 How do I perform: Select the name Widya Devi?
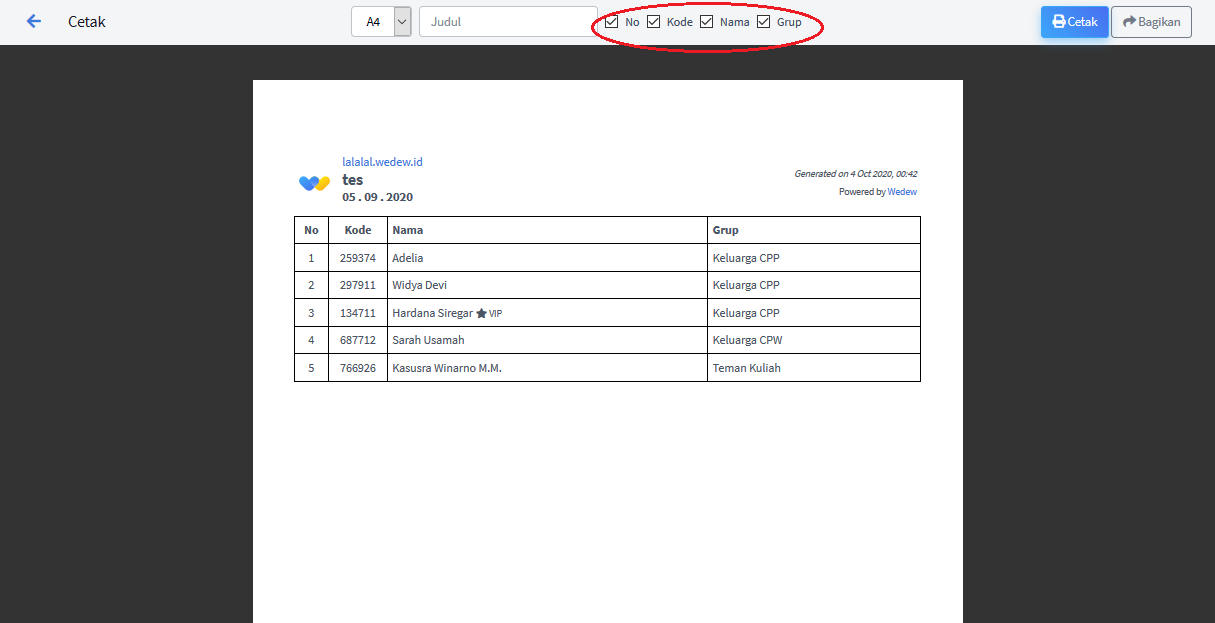[420, 285]
